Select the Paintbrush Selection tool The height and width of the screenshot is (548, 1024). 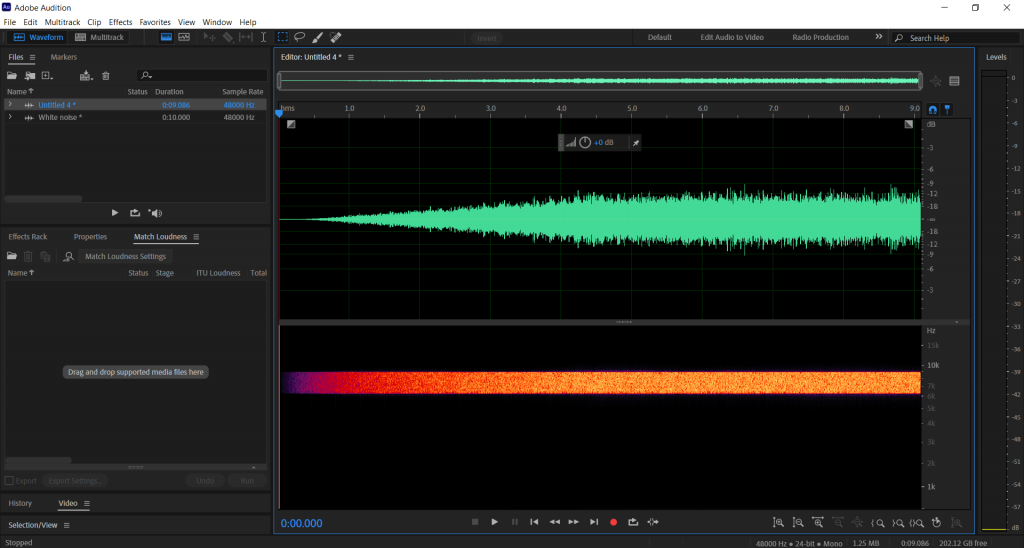(x=317, y=37)
